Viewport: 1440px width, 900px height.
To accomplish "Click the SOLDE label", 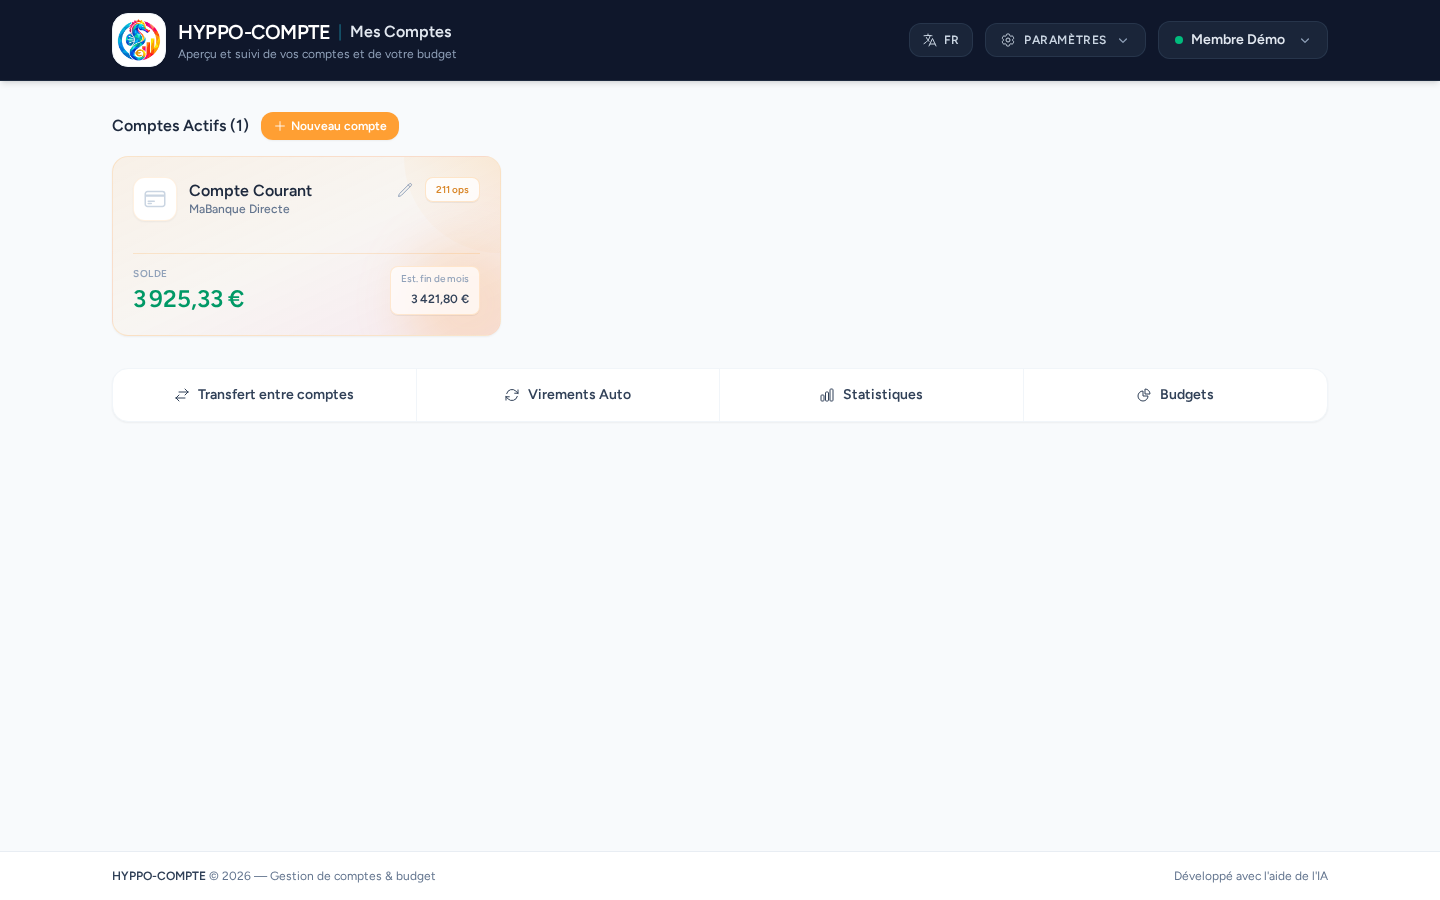I will pos(150,274).
